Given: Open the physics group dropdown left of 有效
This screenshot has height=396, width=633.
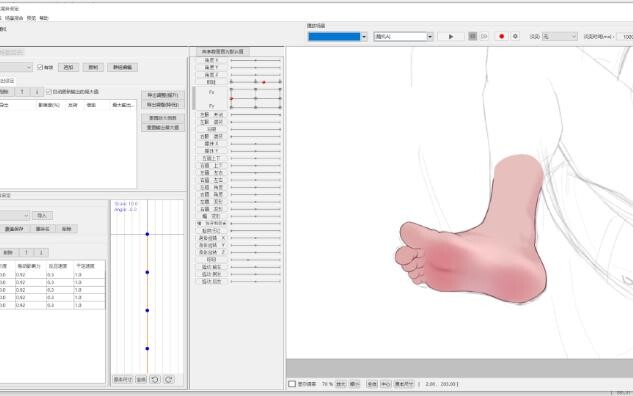Looking at the screenshot, I should 16,67.
